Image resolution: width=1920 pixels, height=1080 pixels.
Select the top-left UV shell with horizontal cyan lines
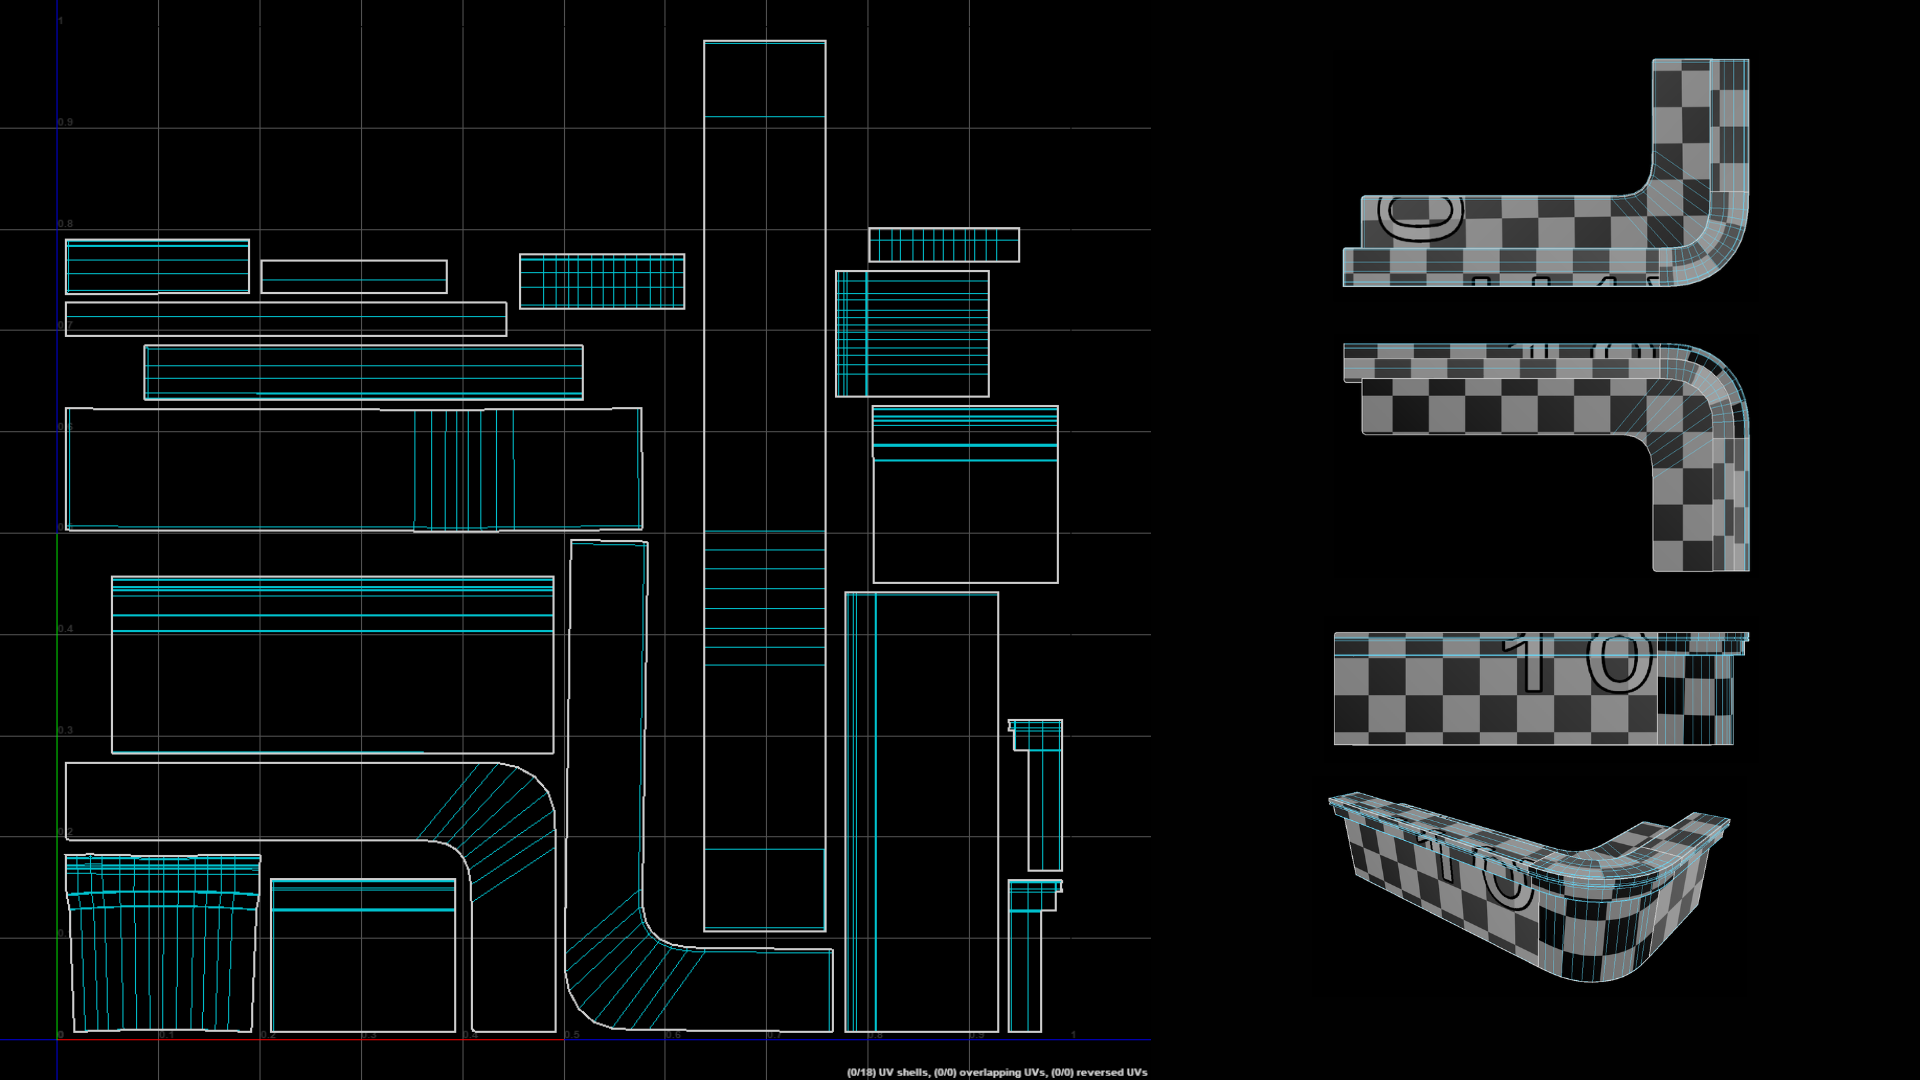pyautogui.click(x=157, y=266)
